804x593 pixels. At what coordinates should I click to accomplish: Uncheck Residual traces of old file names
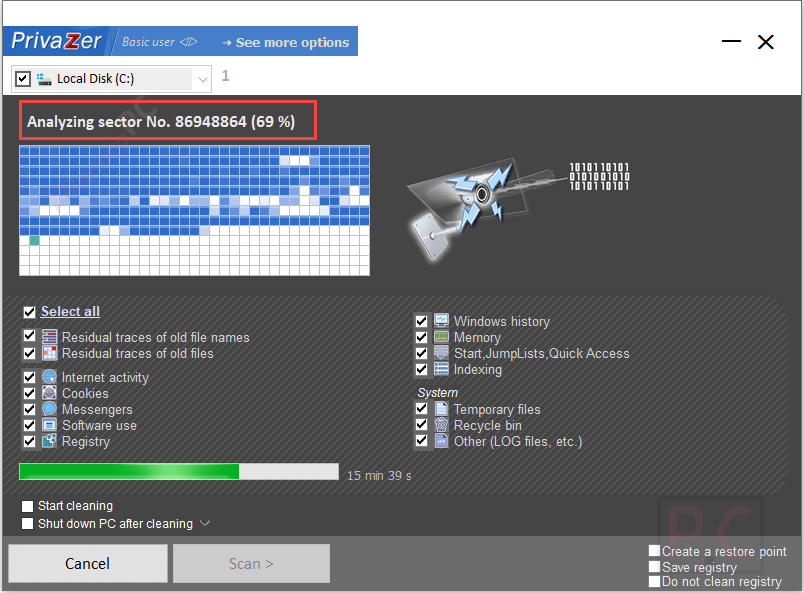point(29,337)
